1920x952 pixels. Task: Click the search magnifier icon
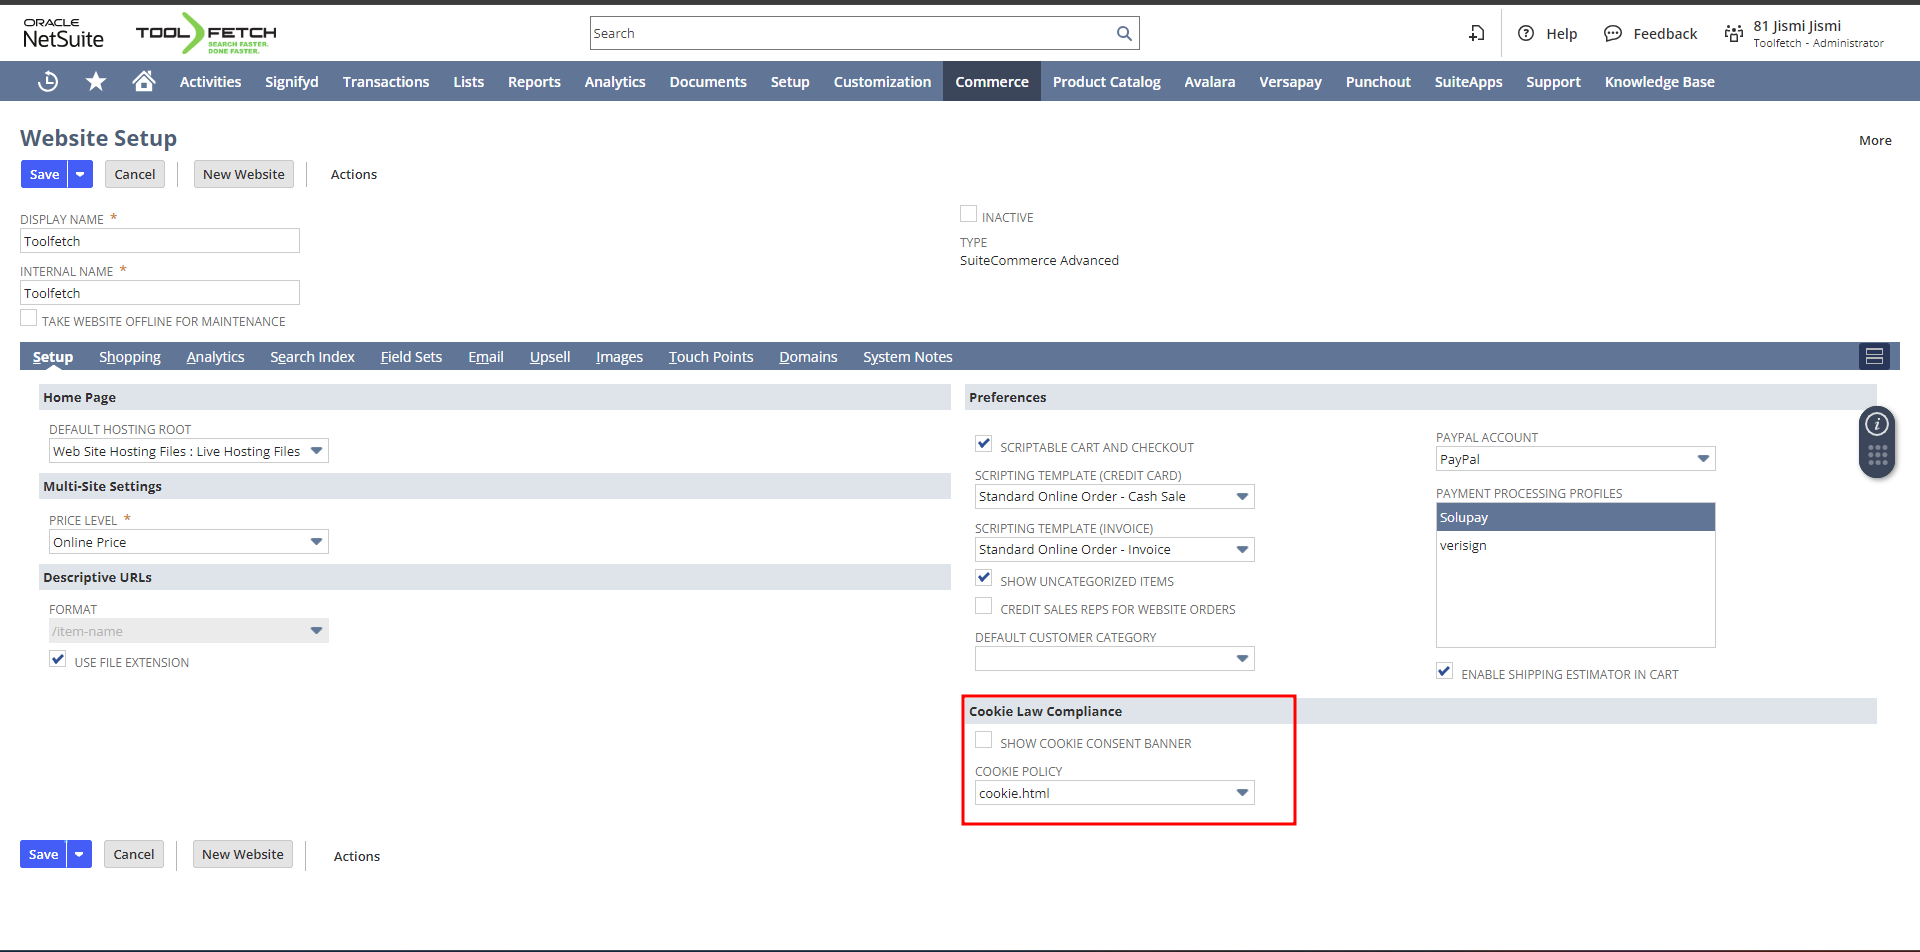pyautogui.click(x=1124, y=33)
